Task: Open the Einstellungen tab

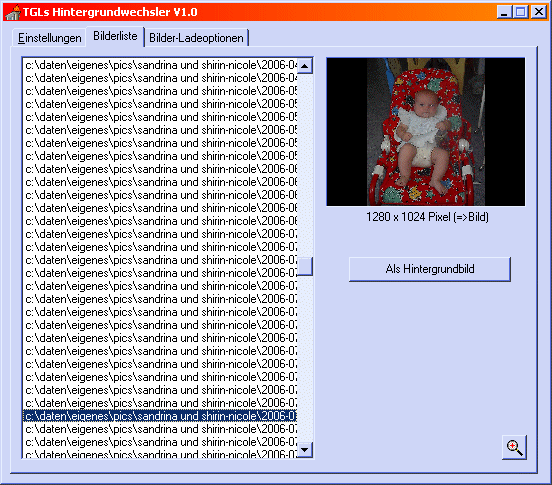Action: (50, 38)
